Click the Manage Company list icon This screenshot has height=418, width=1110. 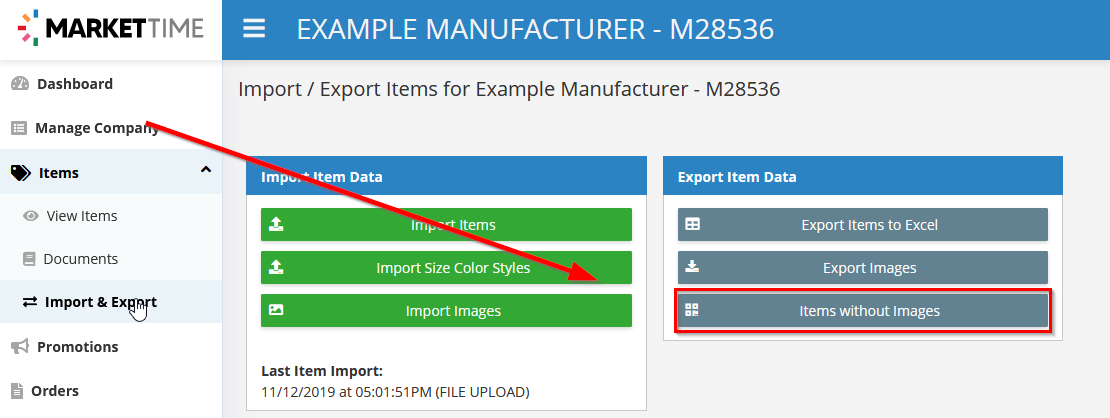click(x=19, y=128)
